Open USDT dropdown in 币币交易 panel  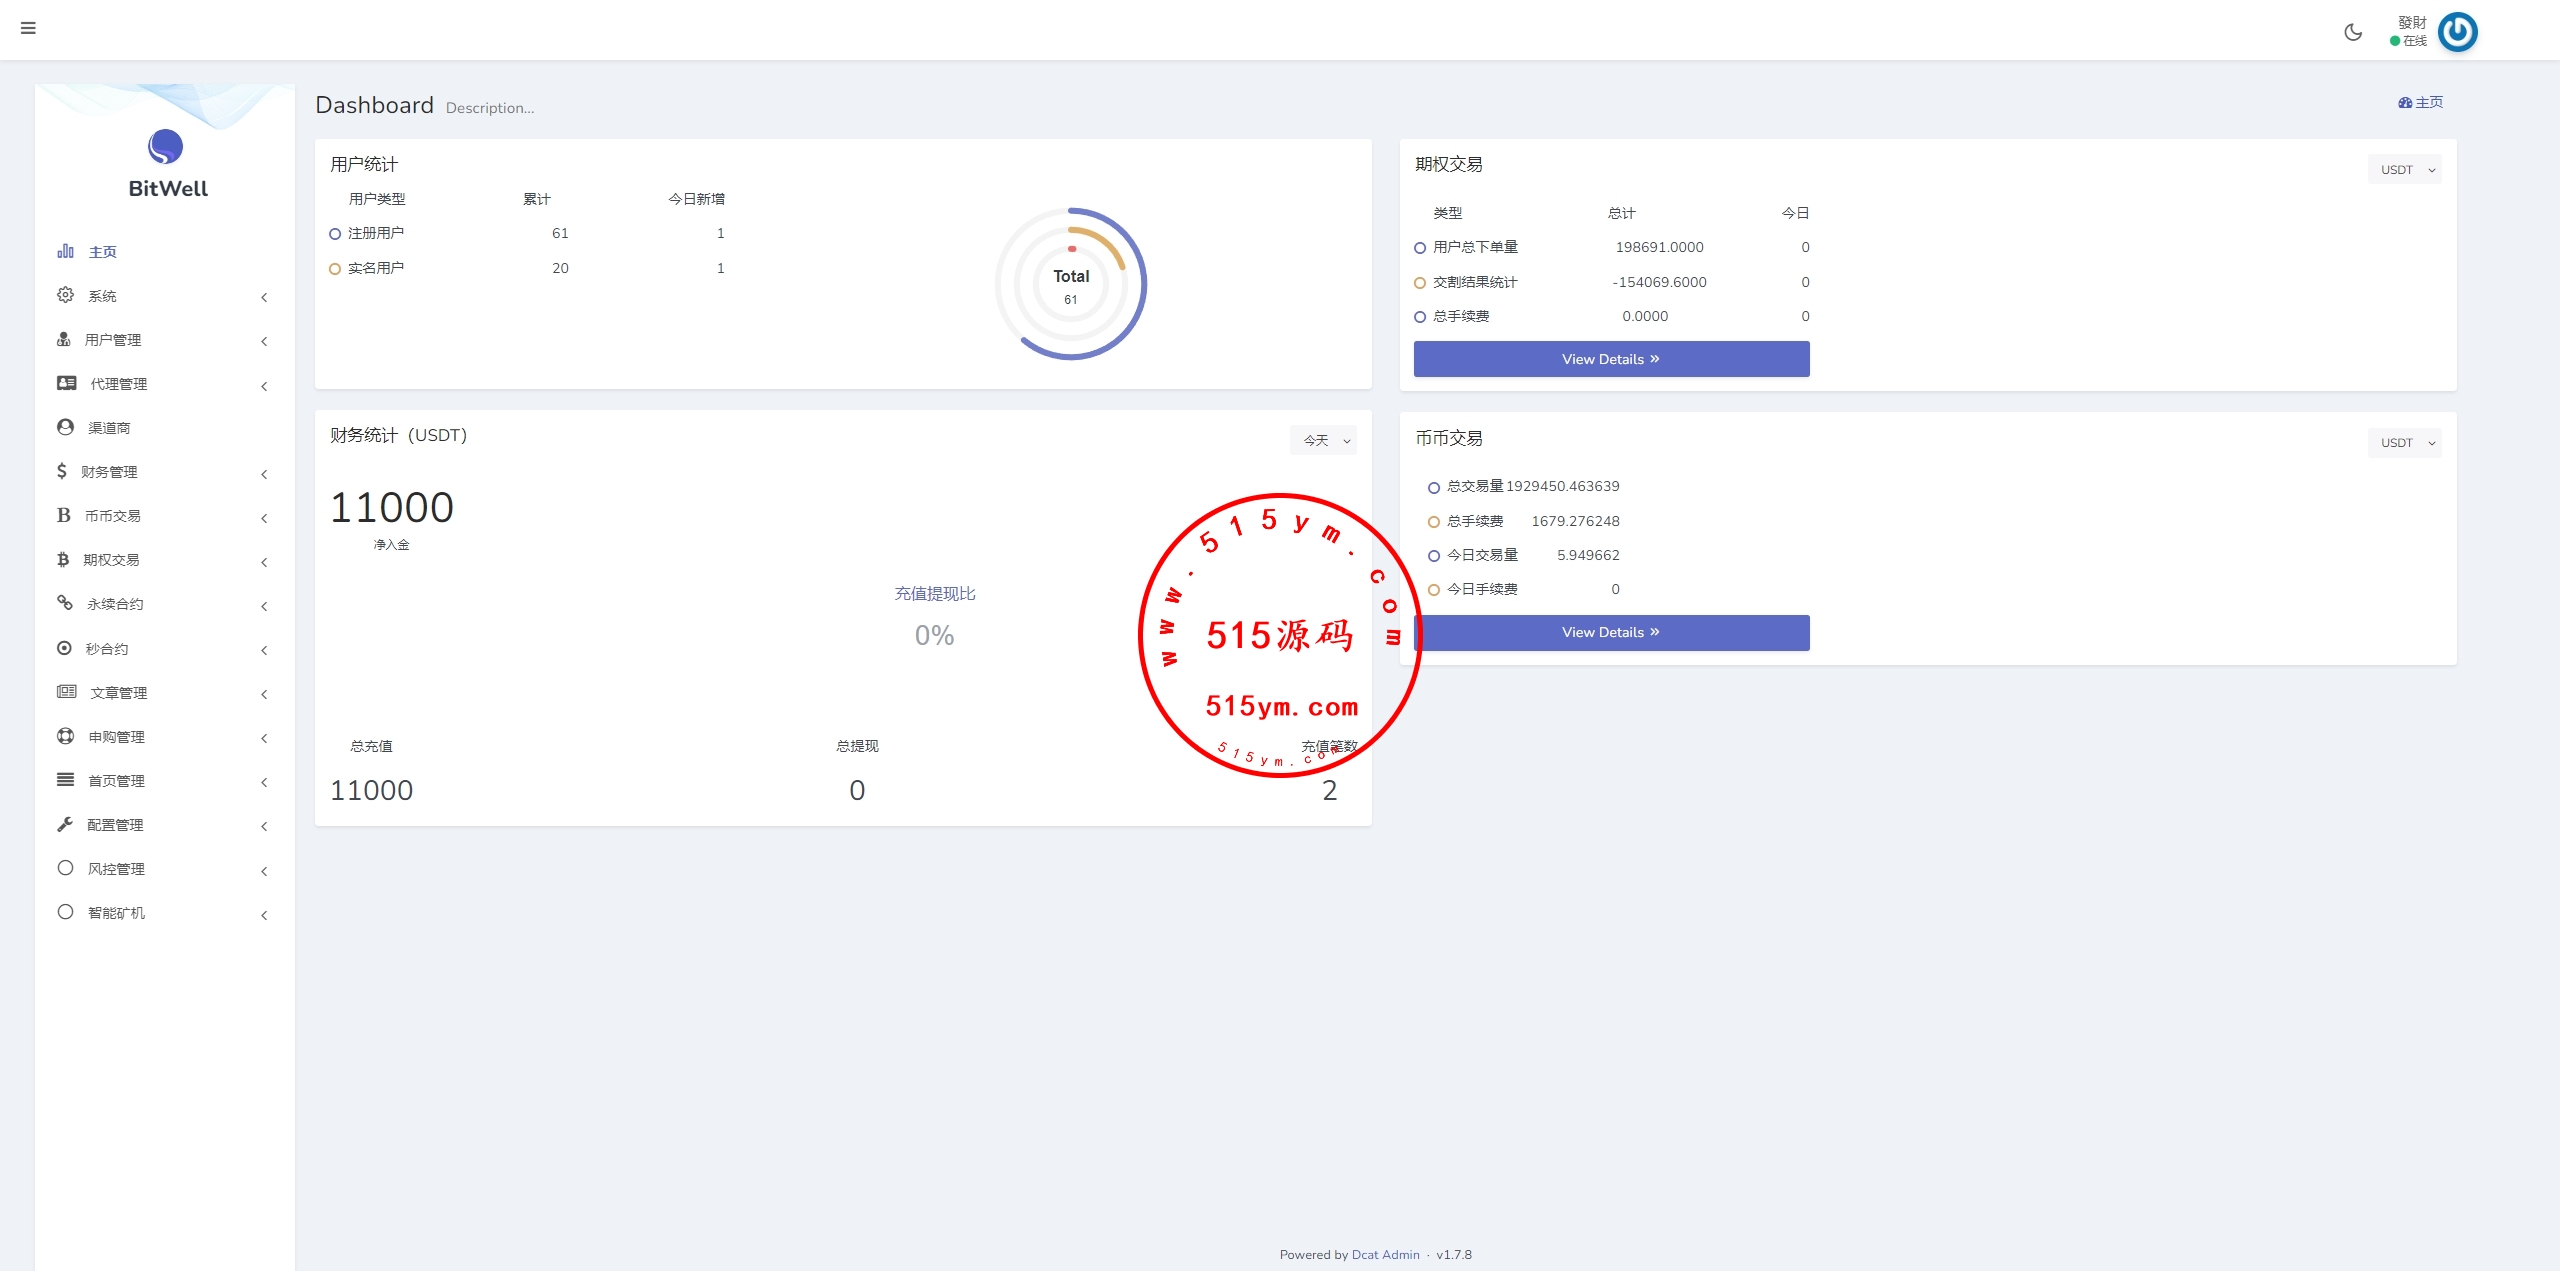click(2404, 442)
